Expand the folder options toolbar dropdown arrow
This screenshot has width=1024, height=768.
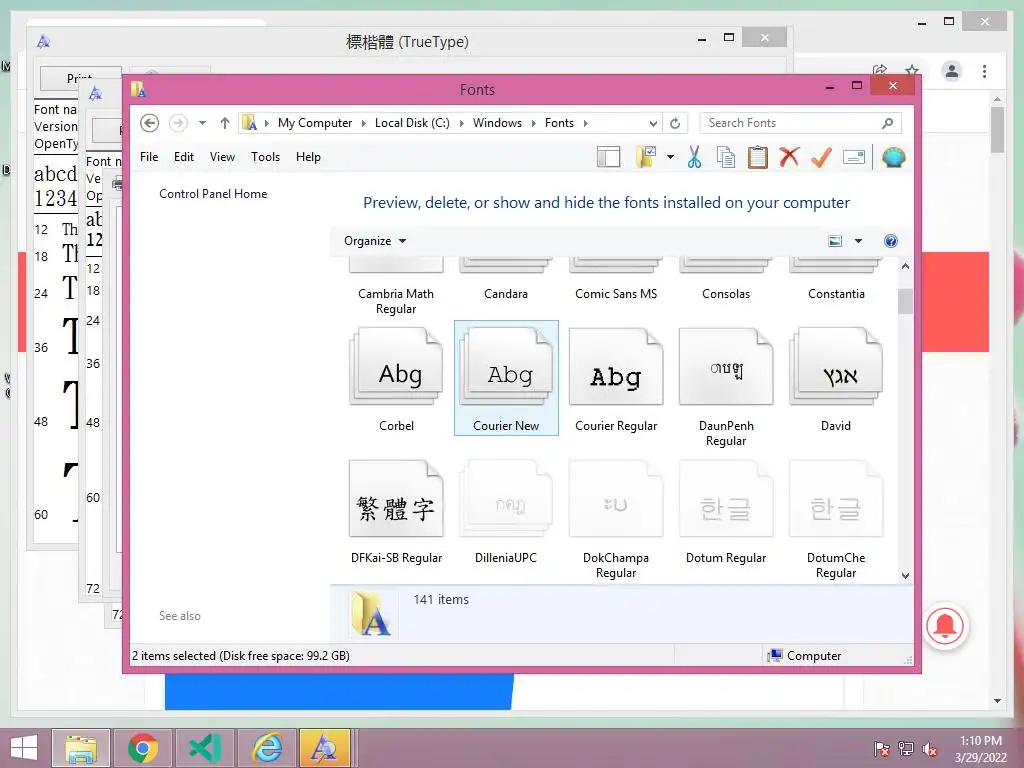click(670, 157)
